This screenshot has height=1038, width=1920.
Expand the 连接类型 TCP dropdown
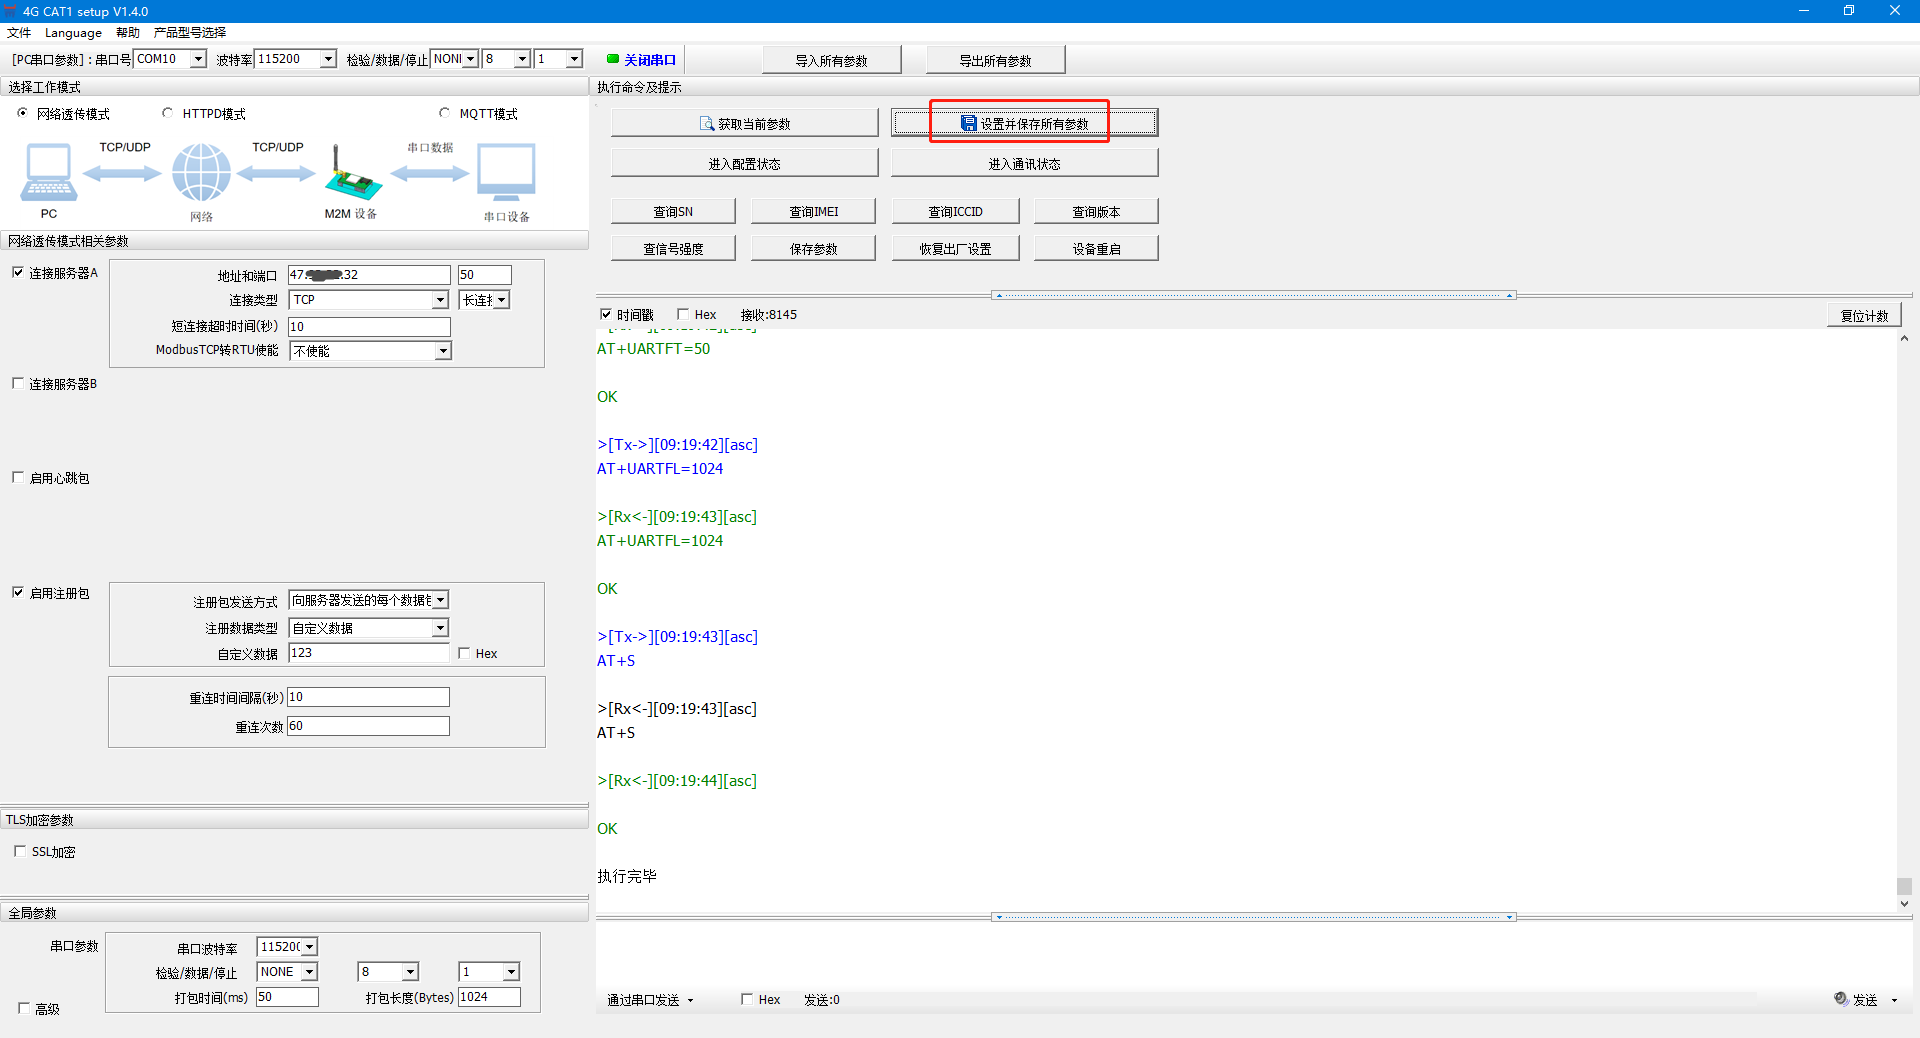(x=440, y=300)
